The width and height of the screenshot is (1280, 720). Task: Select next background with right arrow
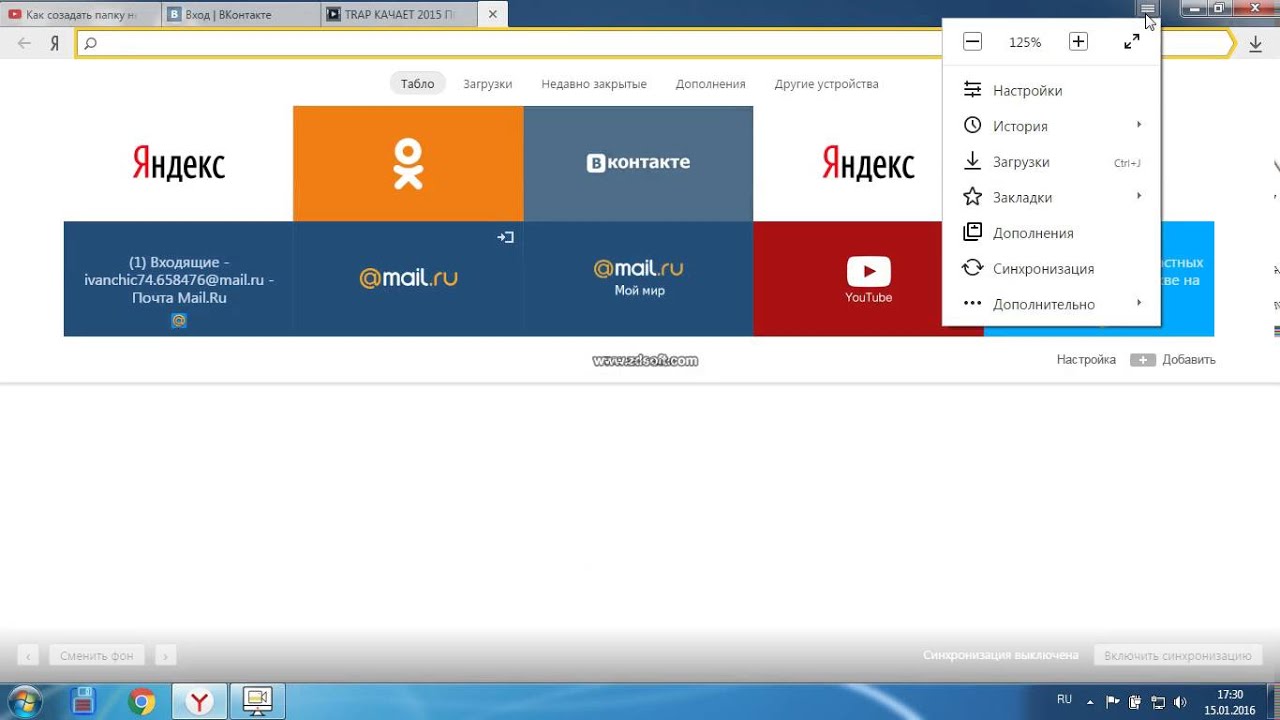point(165,656)
